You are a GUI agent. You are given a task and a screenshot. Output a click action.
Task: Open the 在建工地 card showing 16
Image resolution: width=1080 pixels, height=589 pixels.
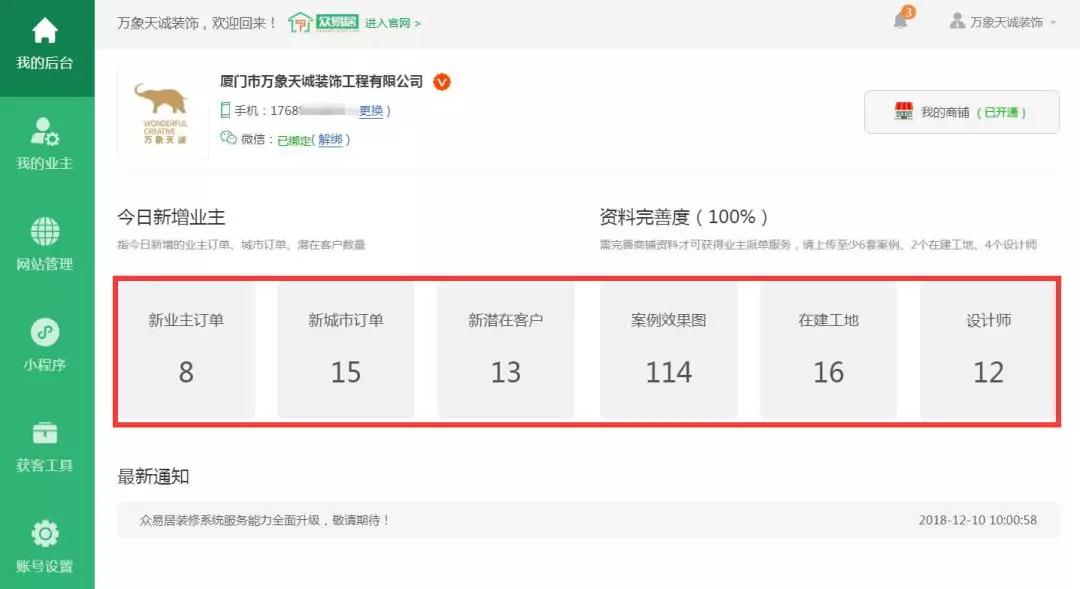coord(828,350)
